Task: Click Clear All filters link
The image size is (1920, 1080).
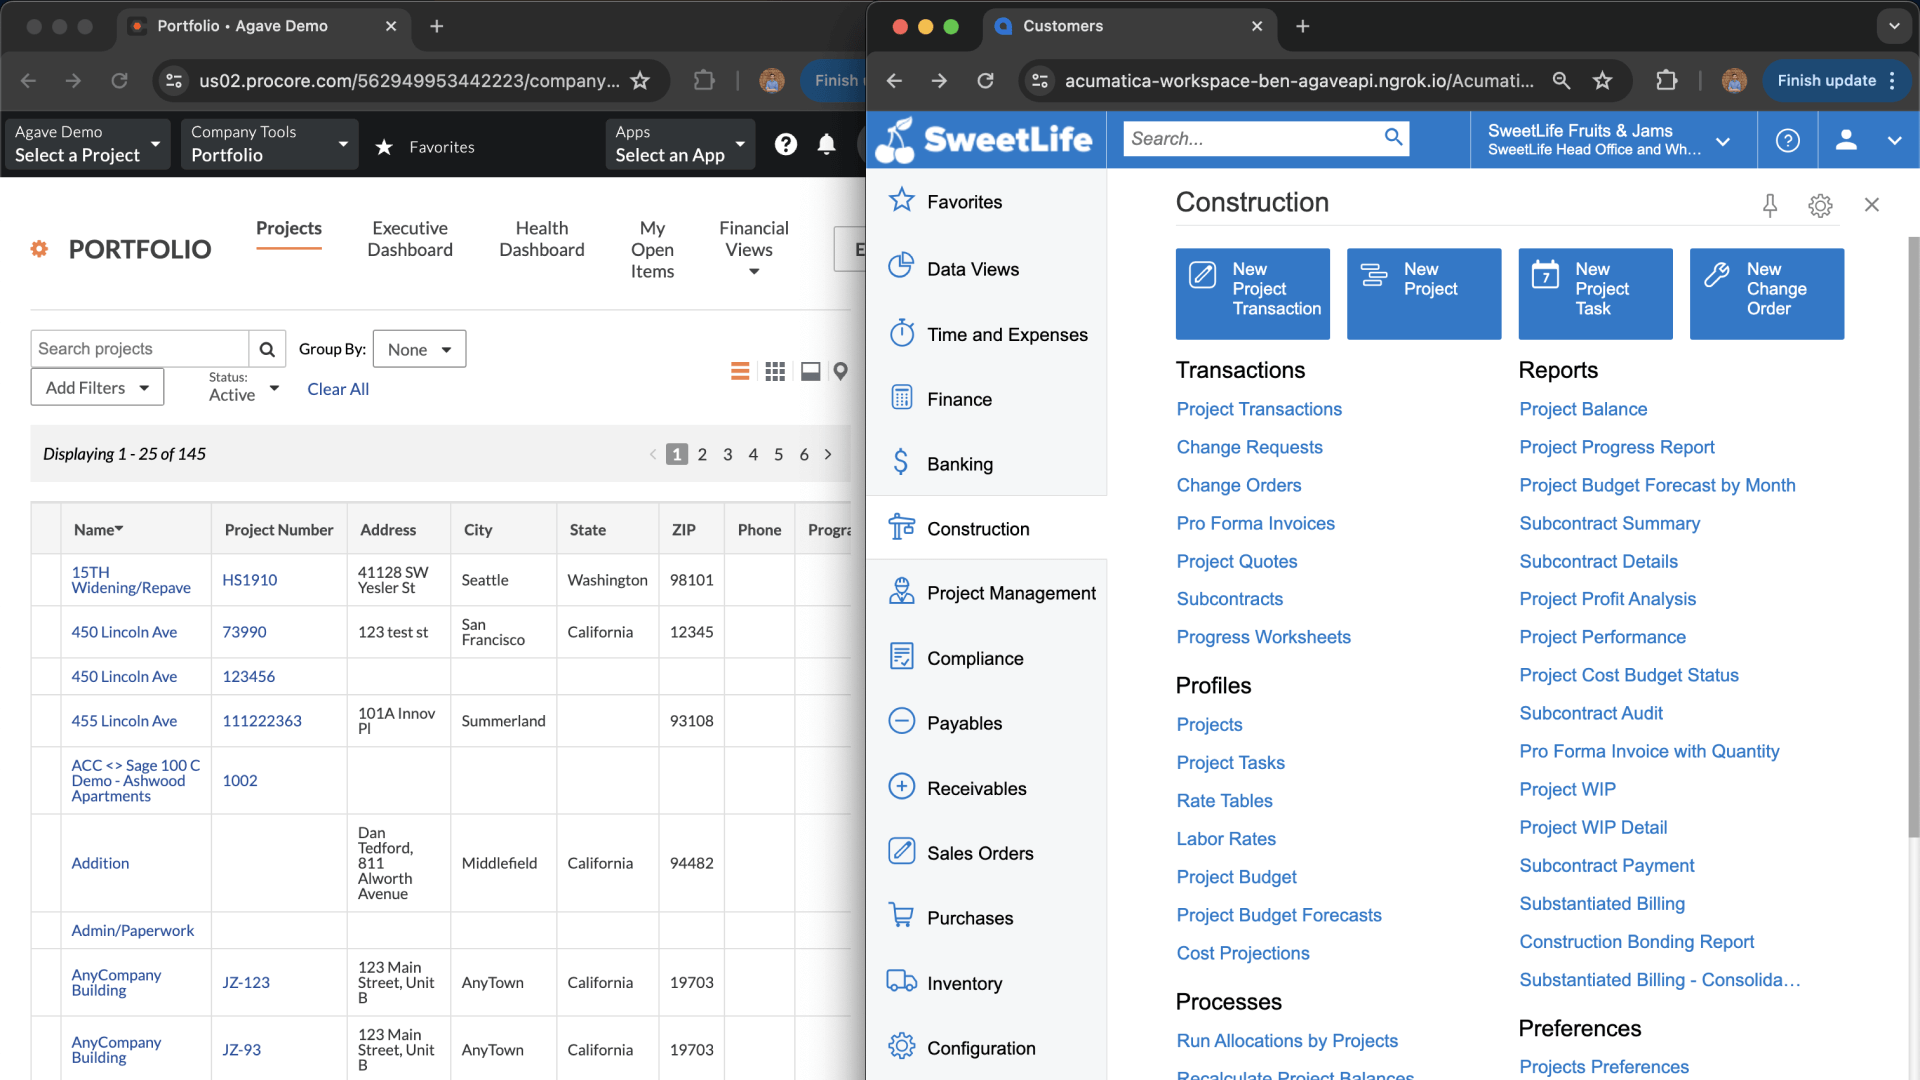Action: click(338, 389)
